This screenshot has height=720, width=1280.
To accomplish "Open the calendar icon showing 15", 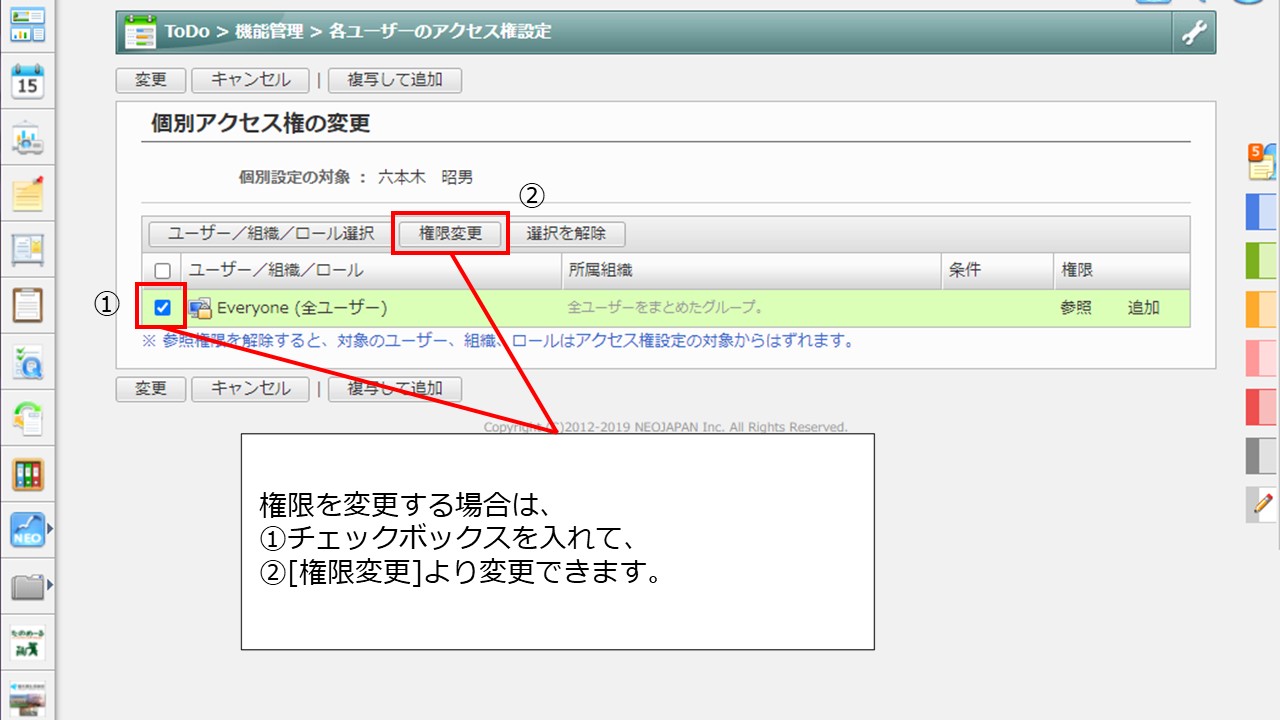I will pyautogui.click(x=28, y=81).
